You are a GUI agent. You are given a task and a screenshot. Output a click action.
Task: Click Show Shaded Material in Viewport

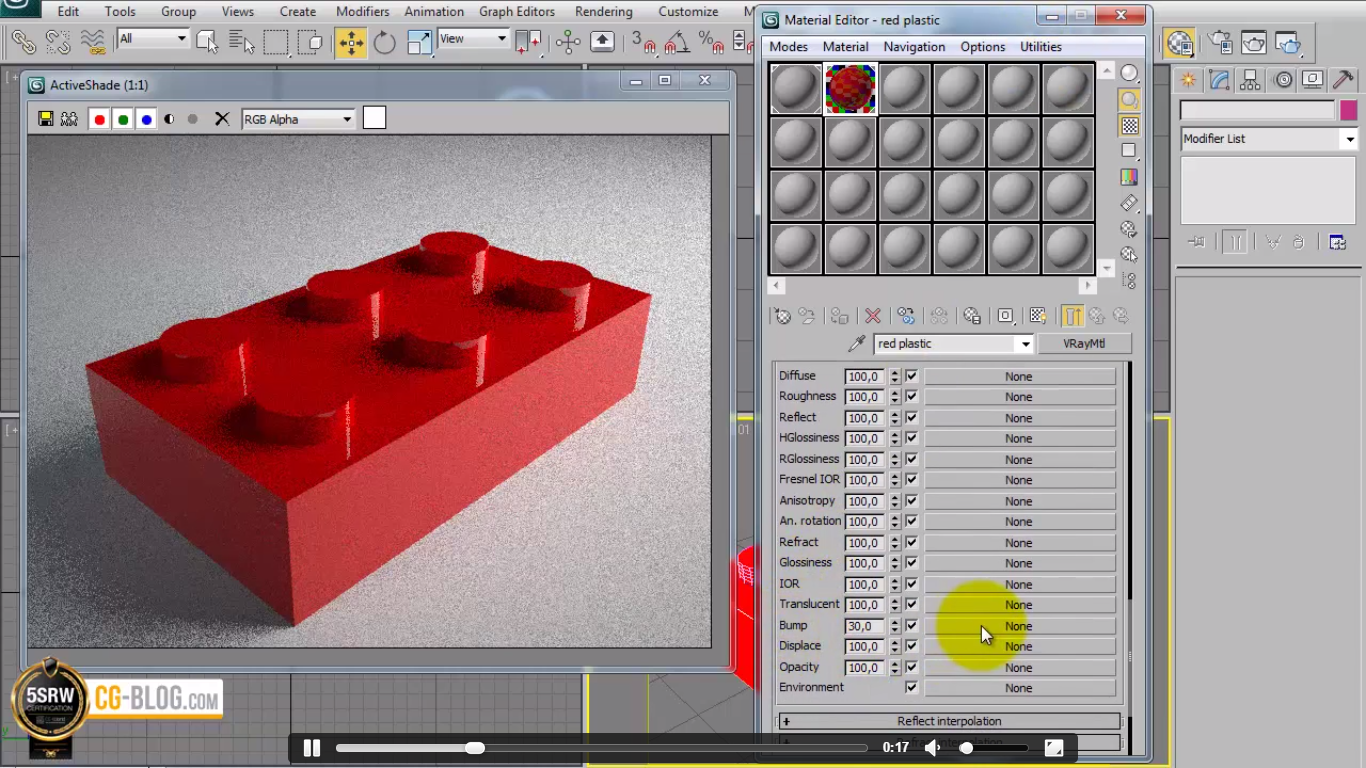tap(1038, 316)
